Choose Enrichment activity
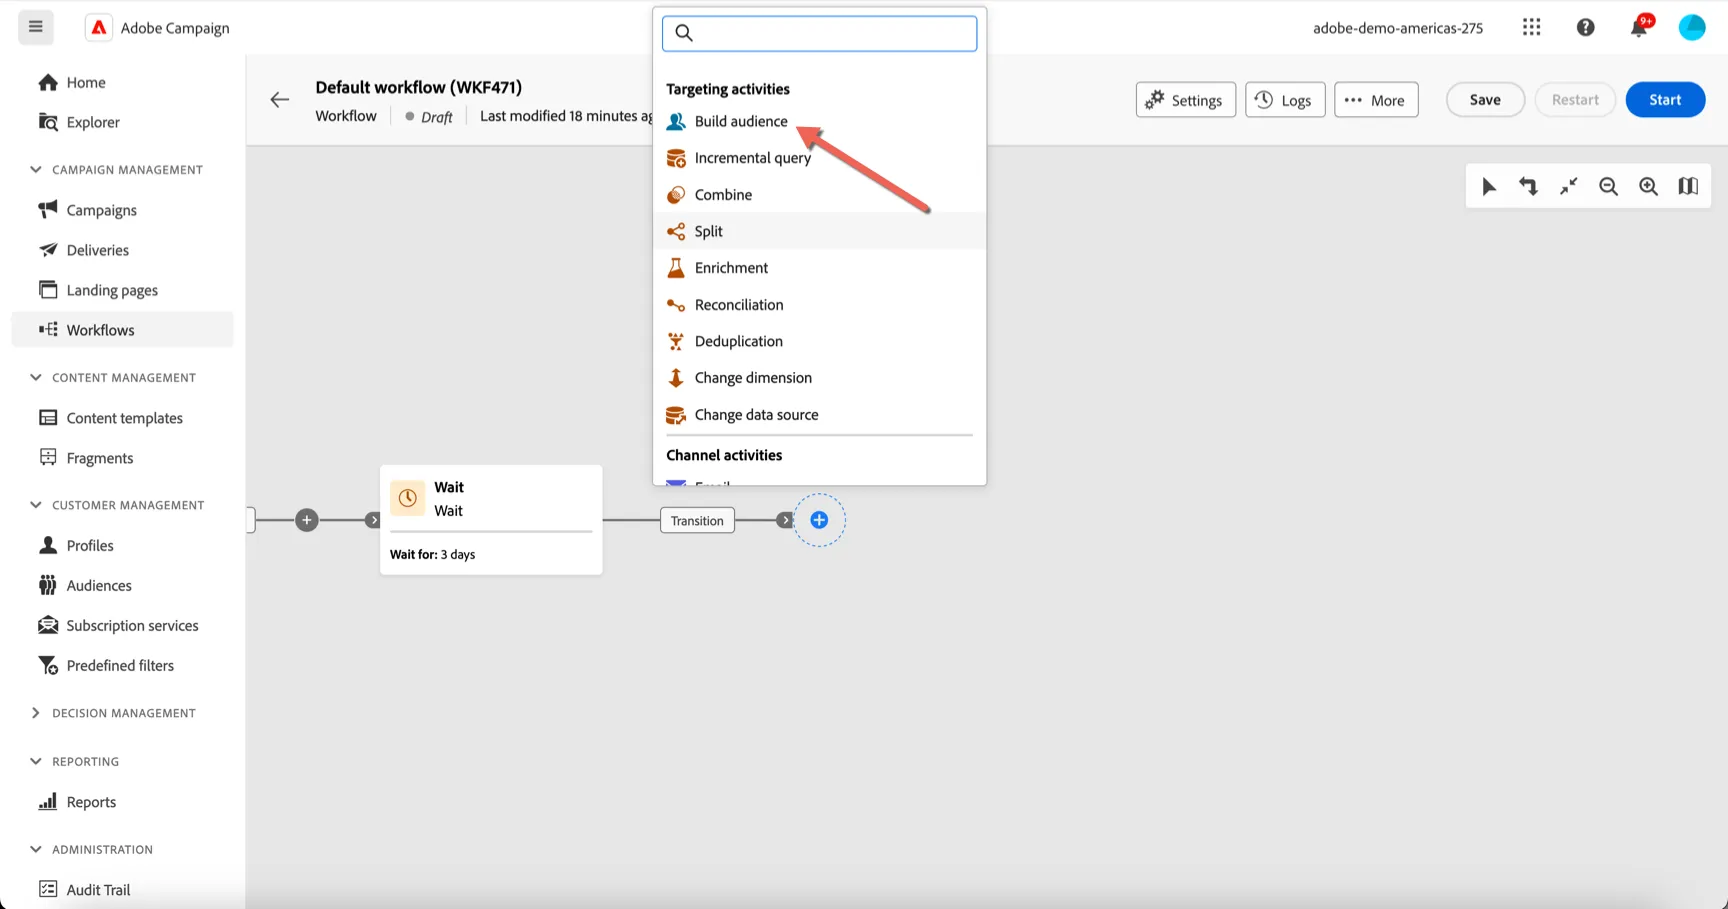The width and height of the screenshot is (1728, 909). pos(819,268)
